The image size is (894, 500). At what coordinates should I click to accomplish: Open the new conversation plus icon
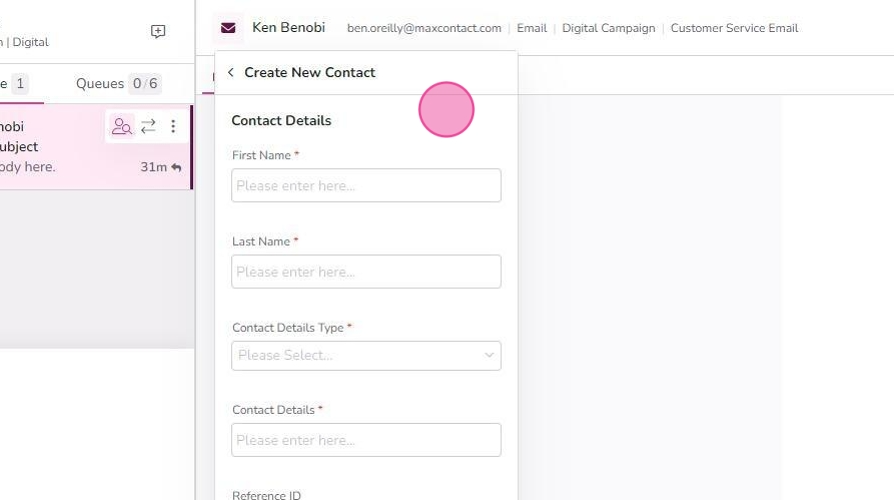tap(158, 31)
